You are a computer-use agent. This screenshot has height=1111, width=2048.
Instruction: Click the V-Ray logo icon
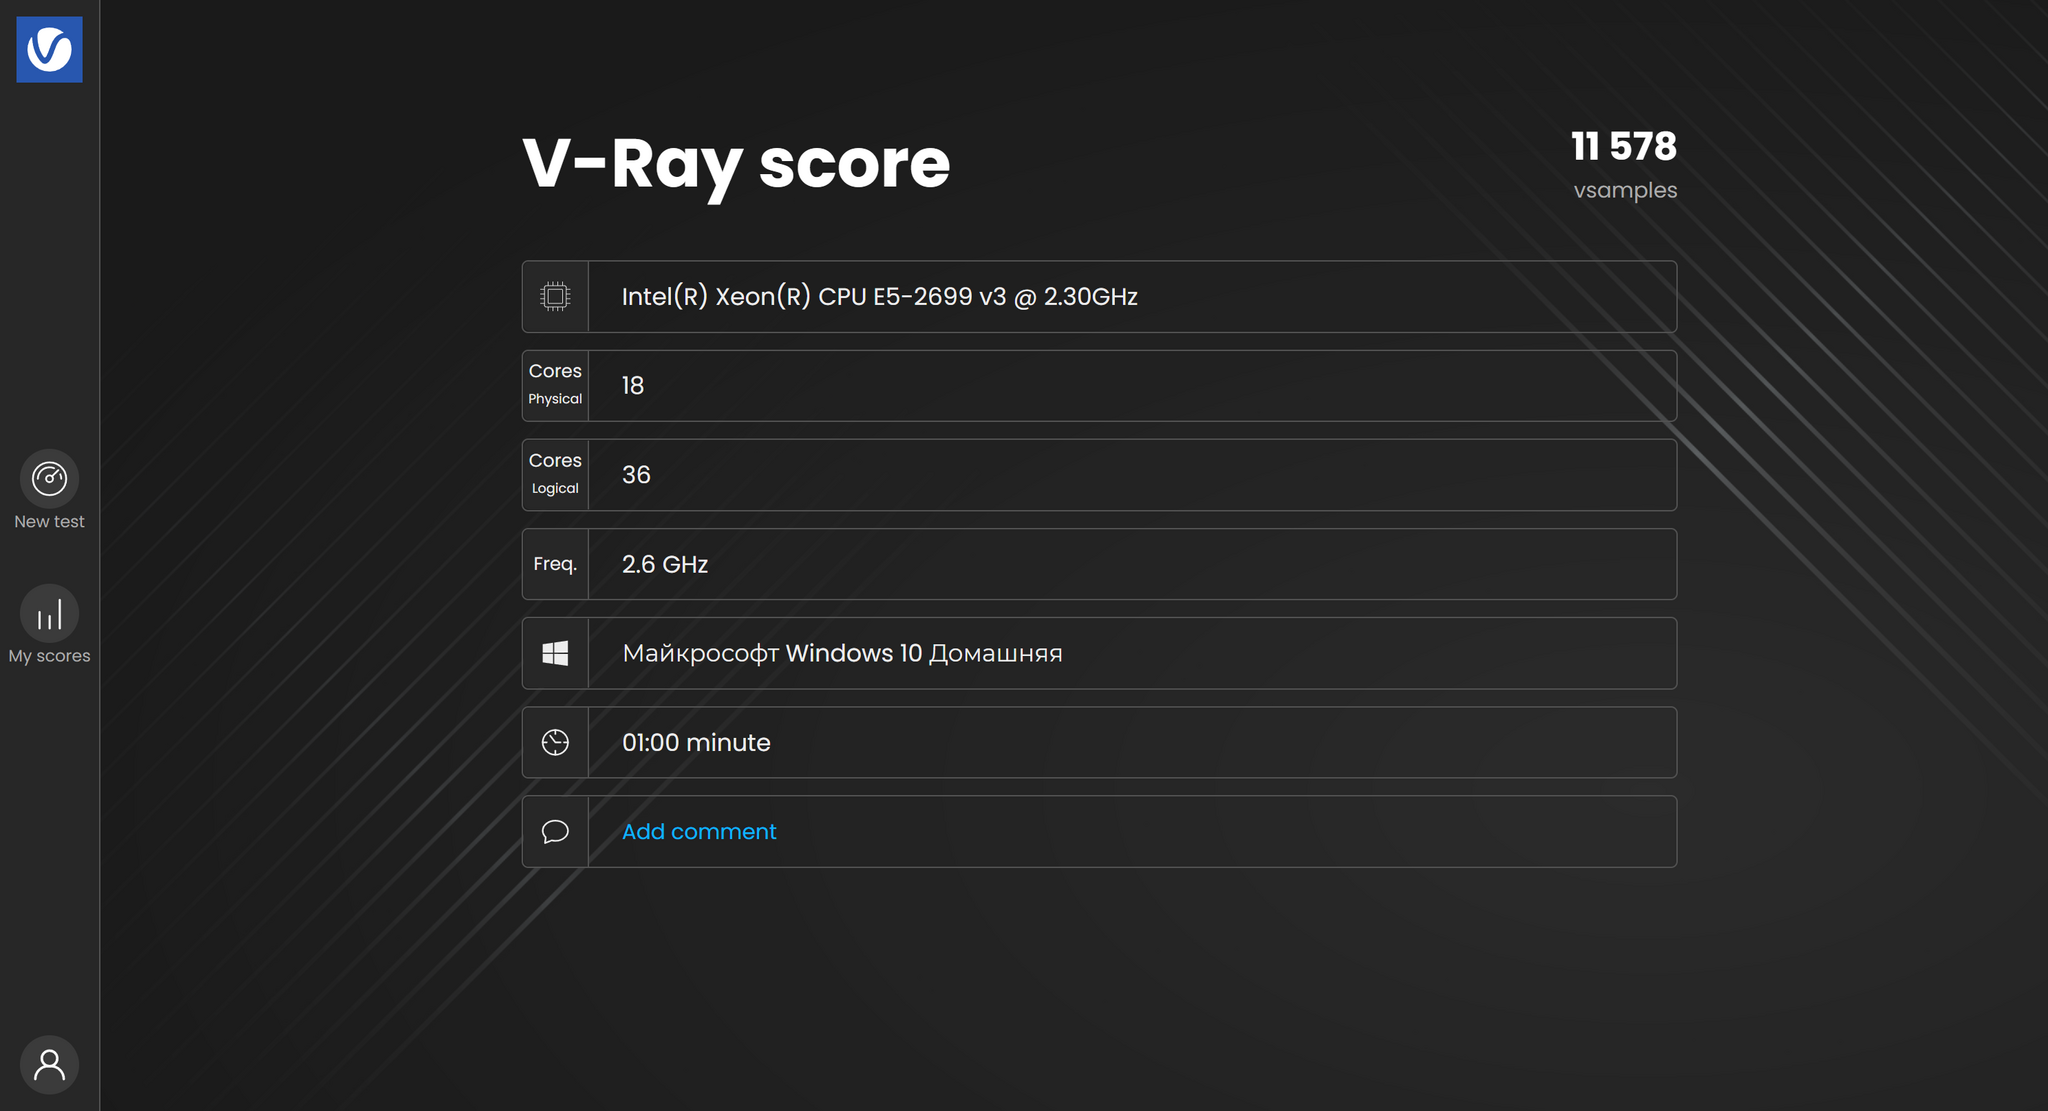click(x=49, y=49)
